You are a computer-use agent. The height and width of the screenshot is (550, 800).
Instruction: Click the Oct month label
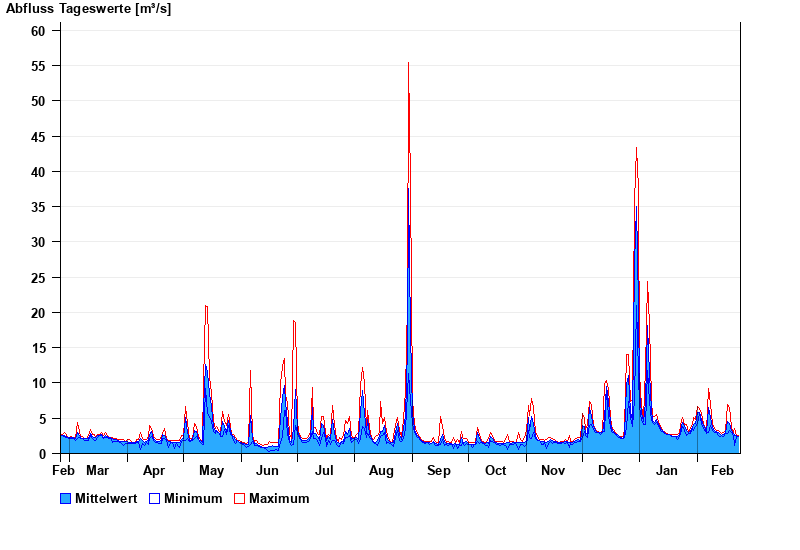(496, 470)
